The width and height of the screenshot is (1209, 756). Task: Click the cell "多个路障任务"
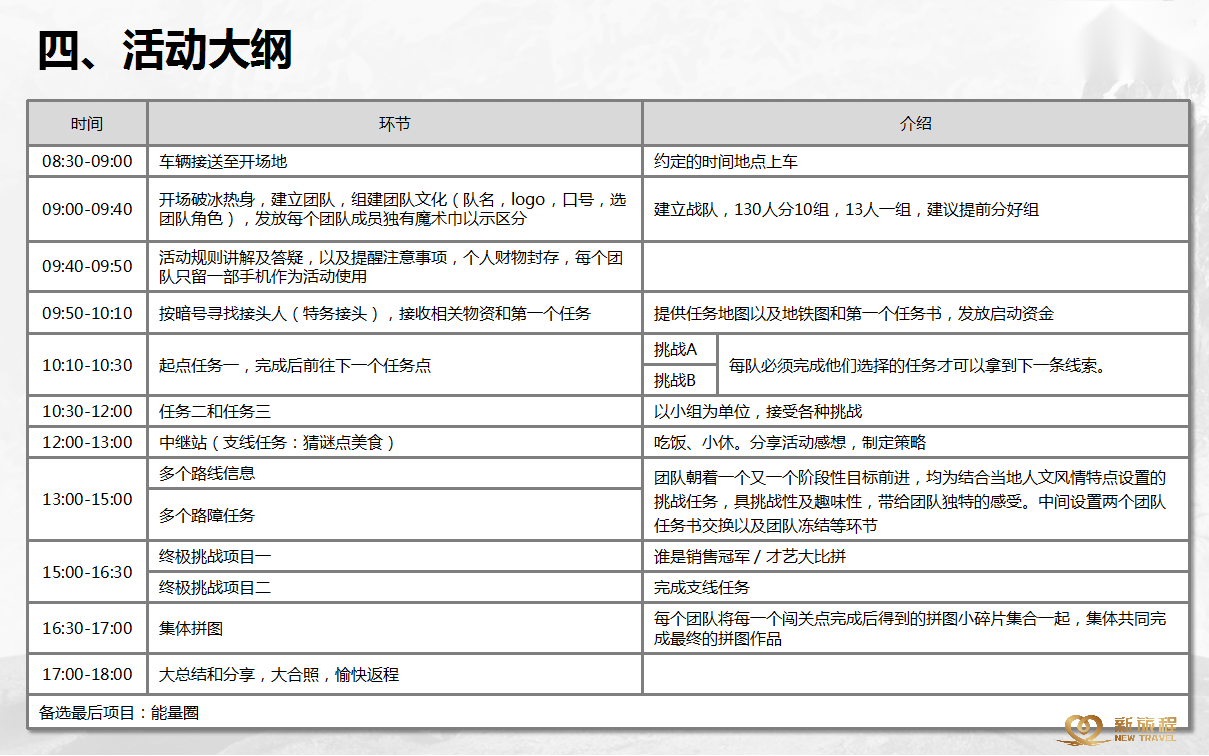[x=395, y=515]
